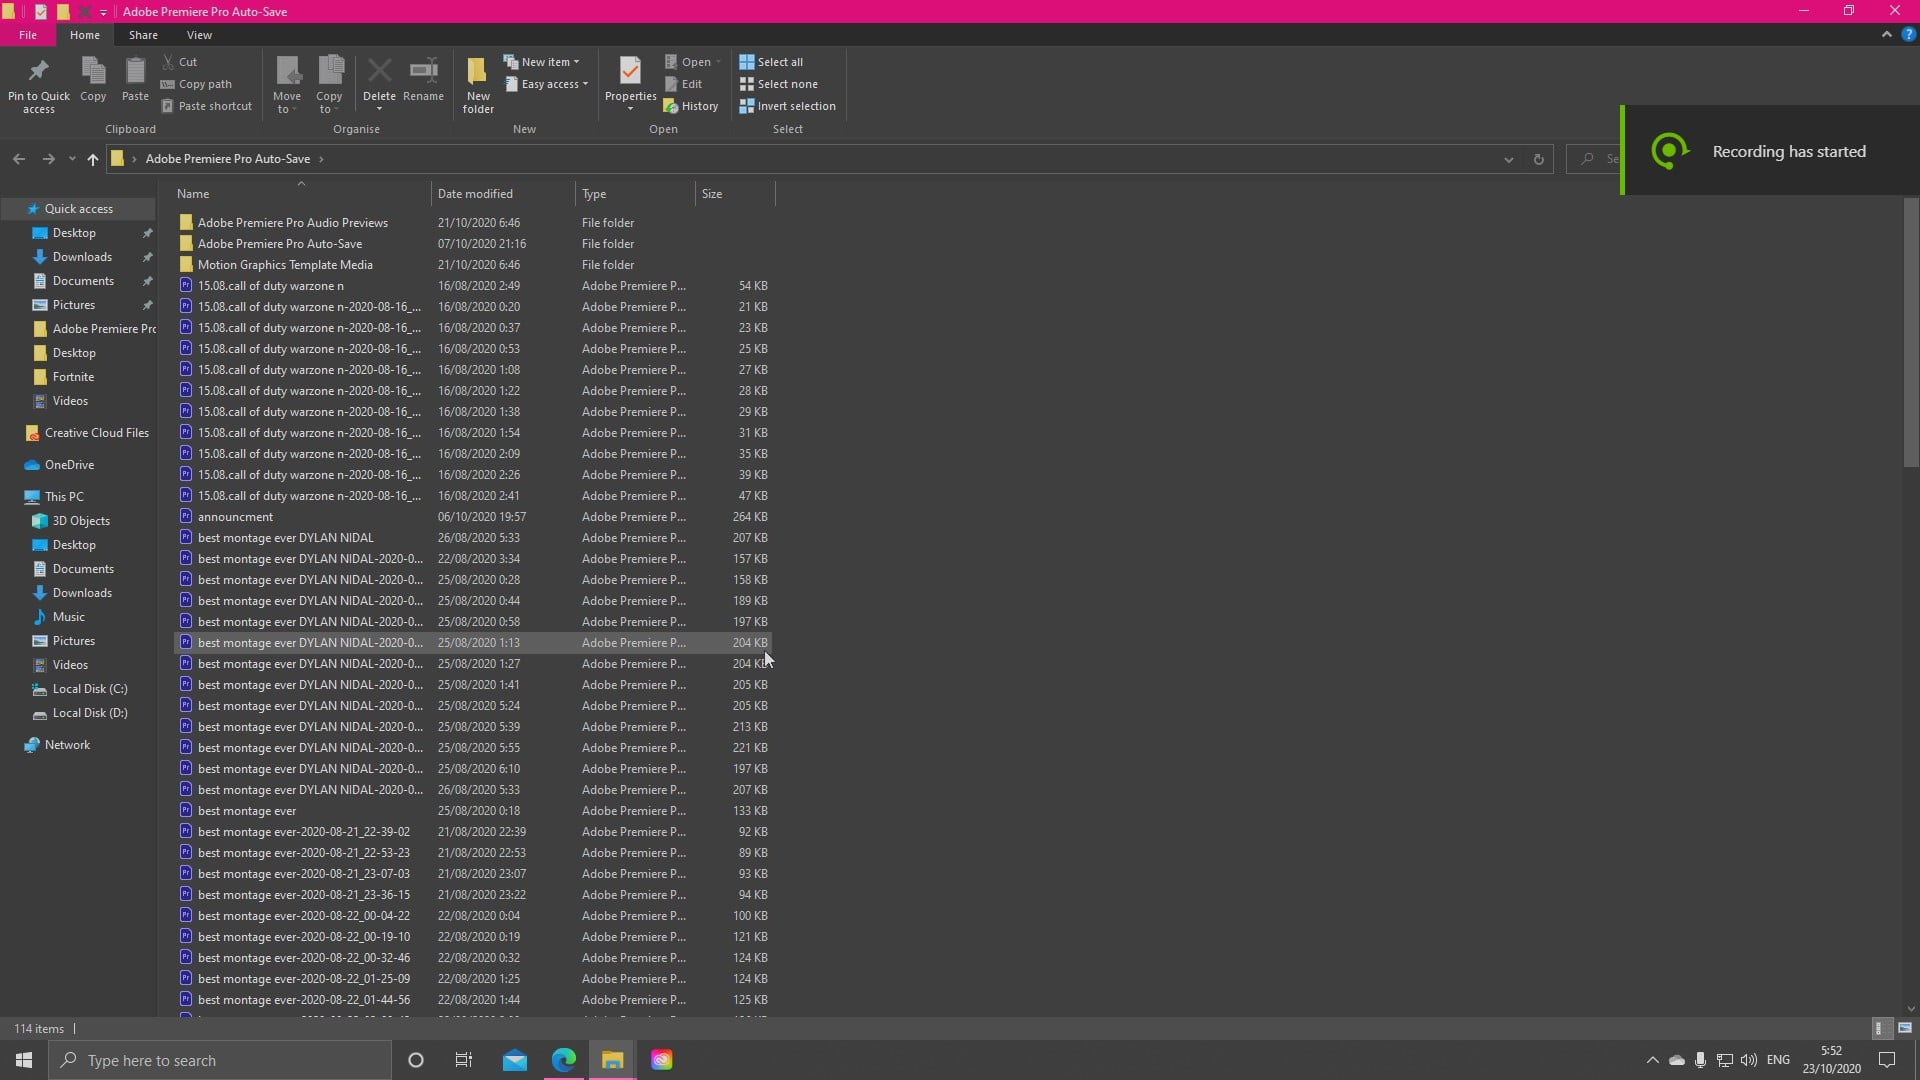Click the vertical scrollbar of the file list
The height and width of the screenshot is (1080, 1920).
(1911, 332)
